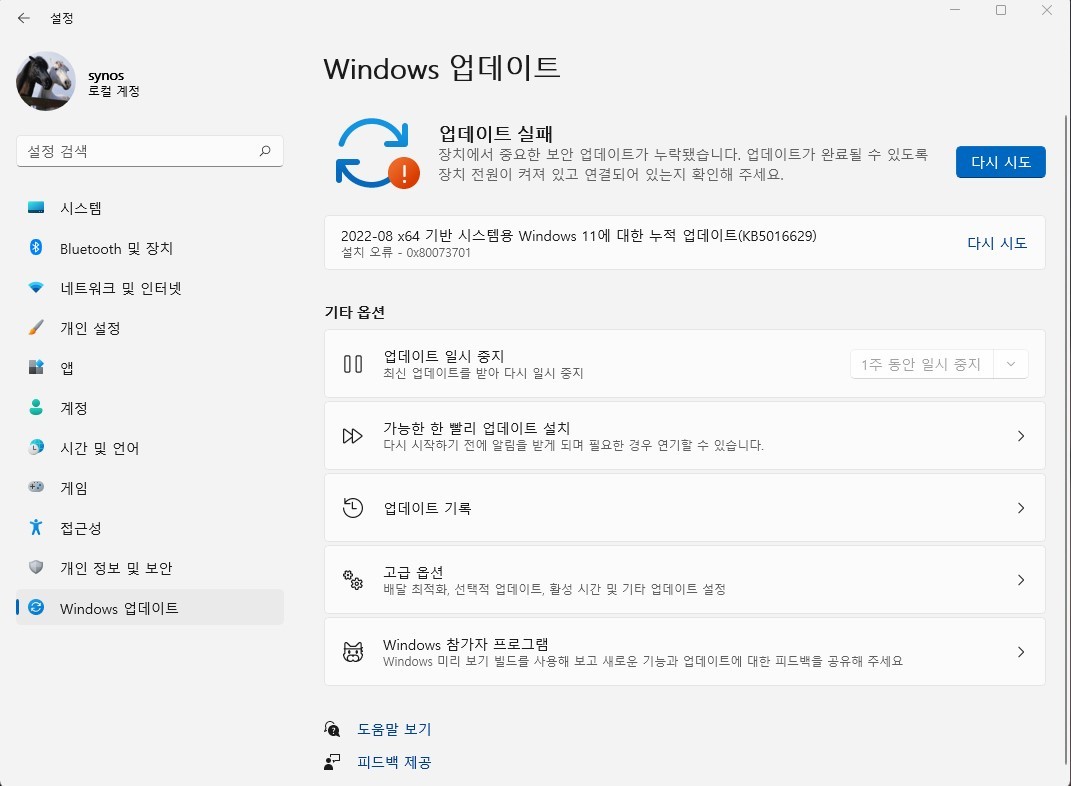Open the 계정 settings category label
Screen dimensions: 1071x786
point(74,408)
